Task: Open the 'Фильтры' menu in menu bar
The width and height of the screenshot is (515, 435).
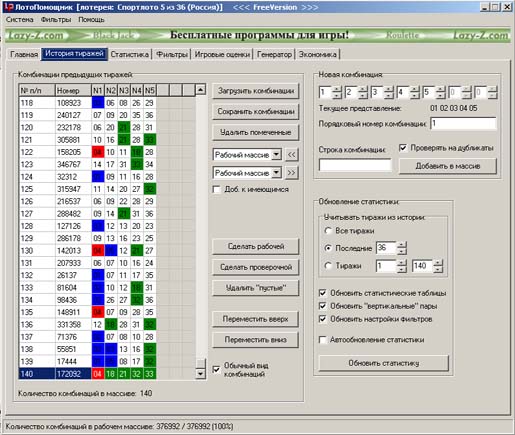Action: pos(56,20)
